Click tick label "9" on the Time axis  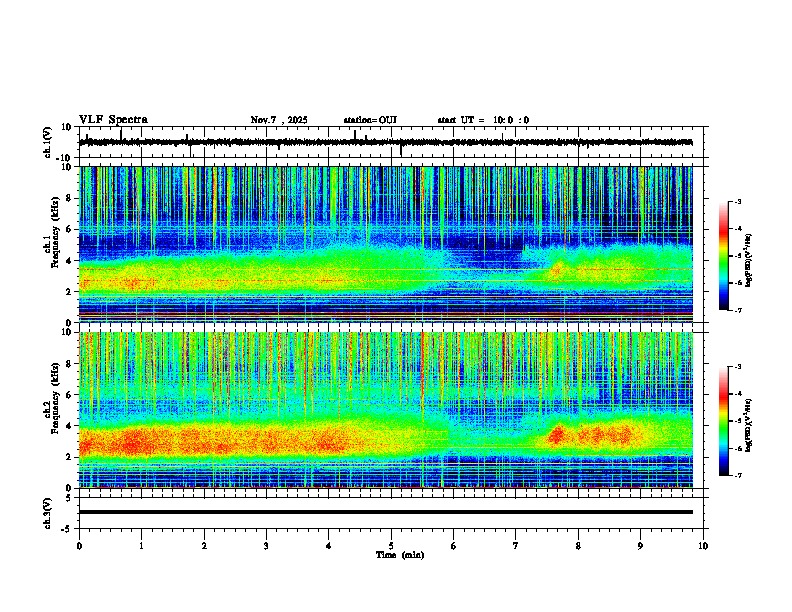[640, 546]
